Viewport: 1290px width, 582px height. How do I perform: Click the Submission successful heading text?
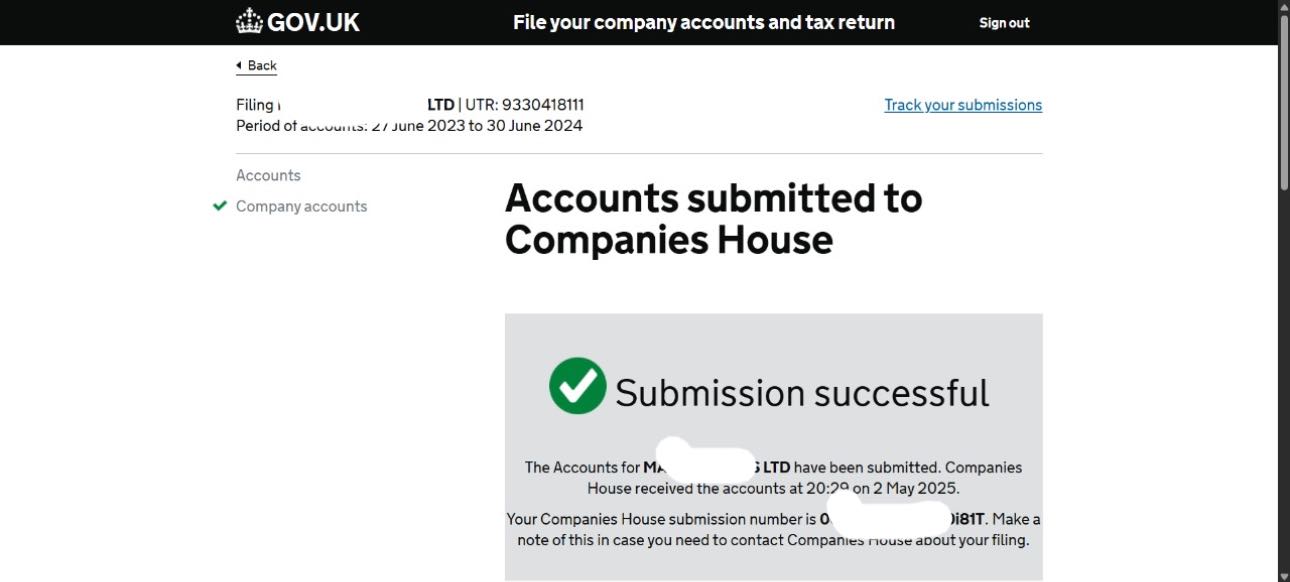[x=802, y=392]
